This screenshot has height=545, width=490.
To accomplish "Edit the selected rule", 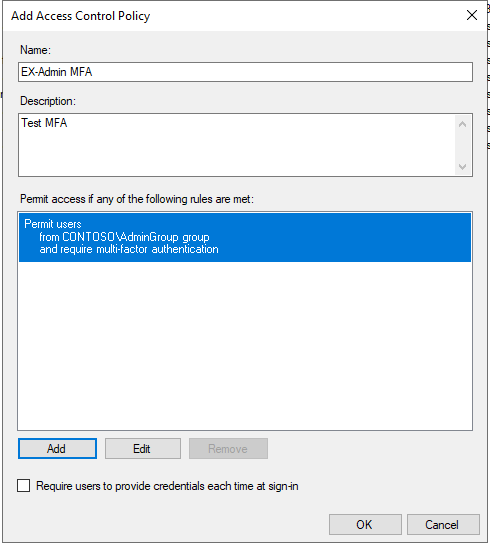I will coord(143,448).
